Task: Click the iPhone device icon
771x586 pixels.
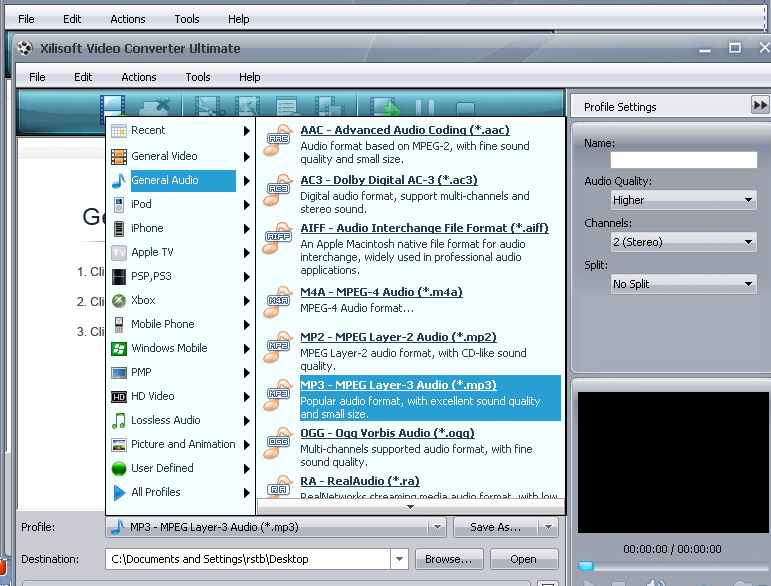Action: pos(119,229)
